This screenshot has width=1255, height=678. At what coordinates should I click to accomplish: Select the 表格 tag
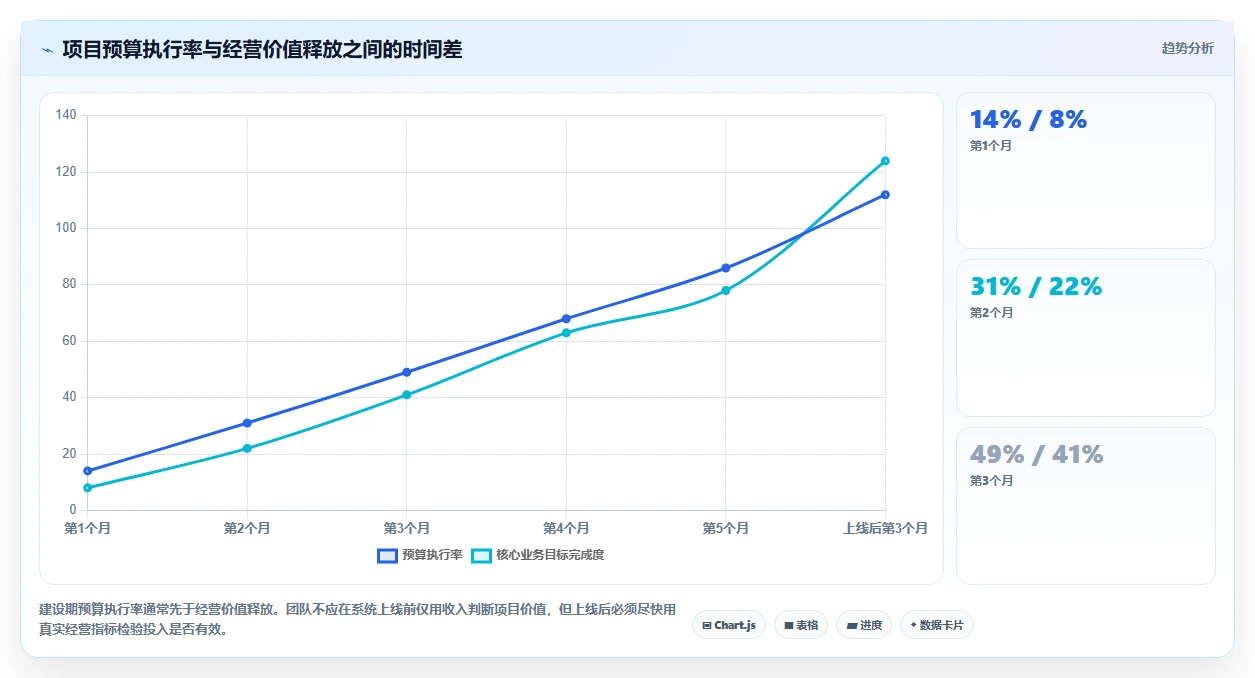pyautogui.click(x=801, y=625)
